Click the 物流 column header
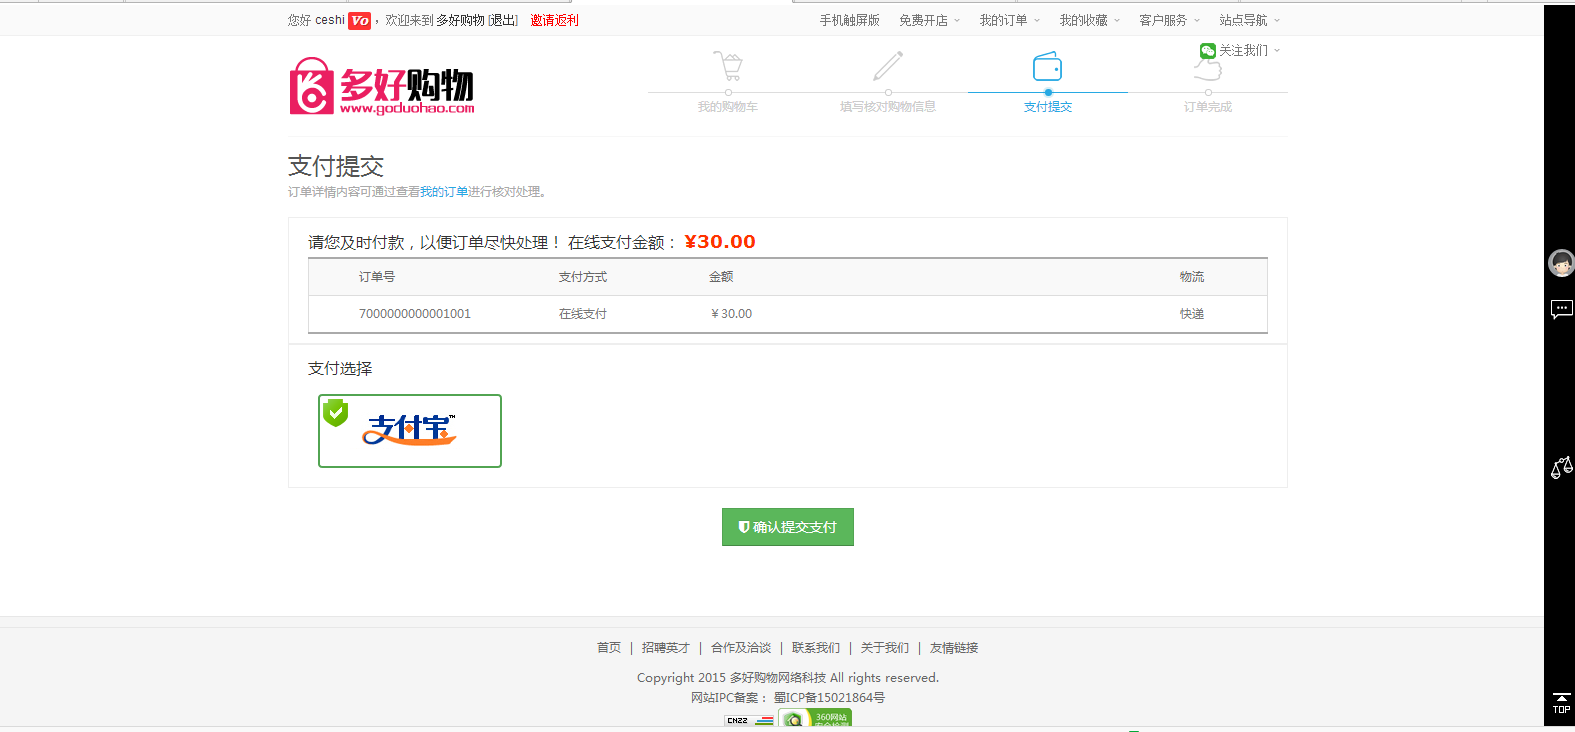Image resolution: width=1575 pixels, height=732 pixels. coord(1192,277)
